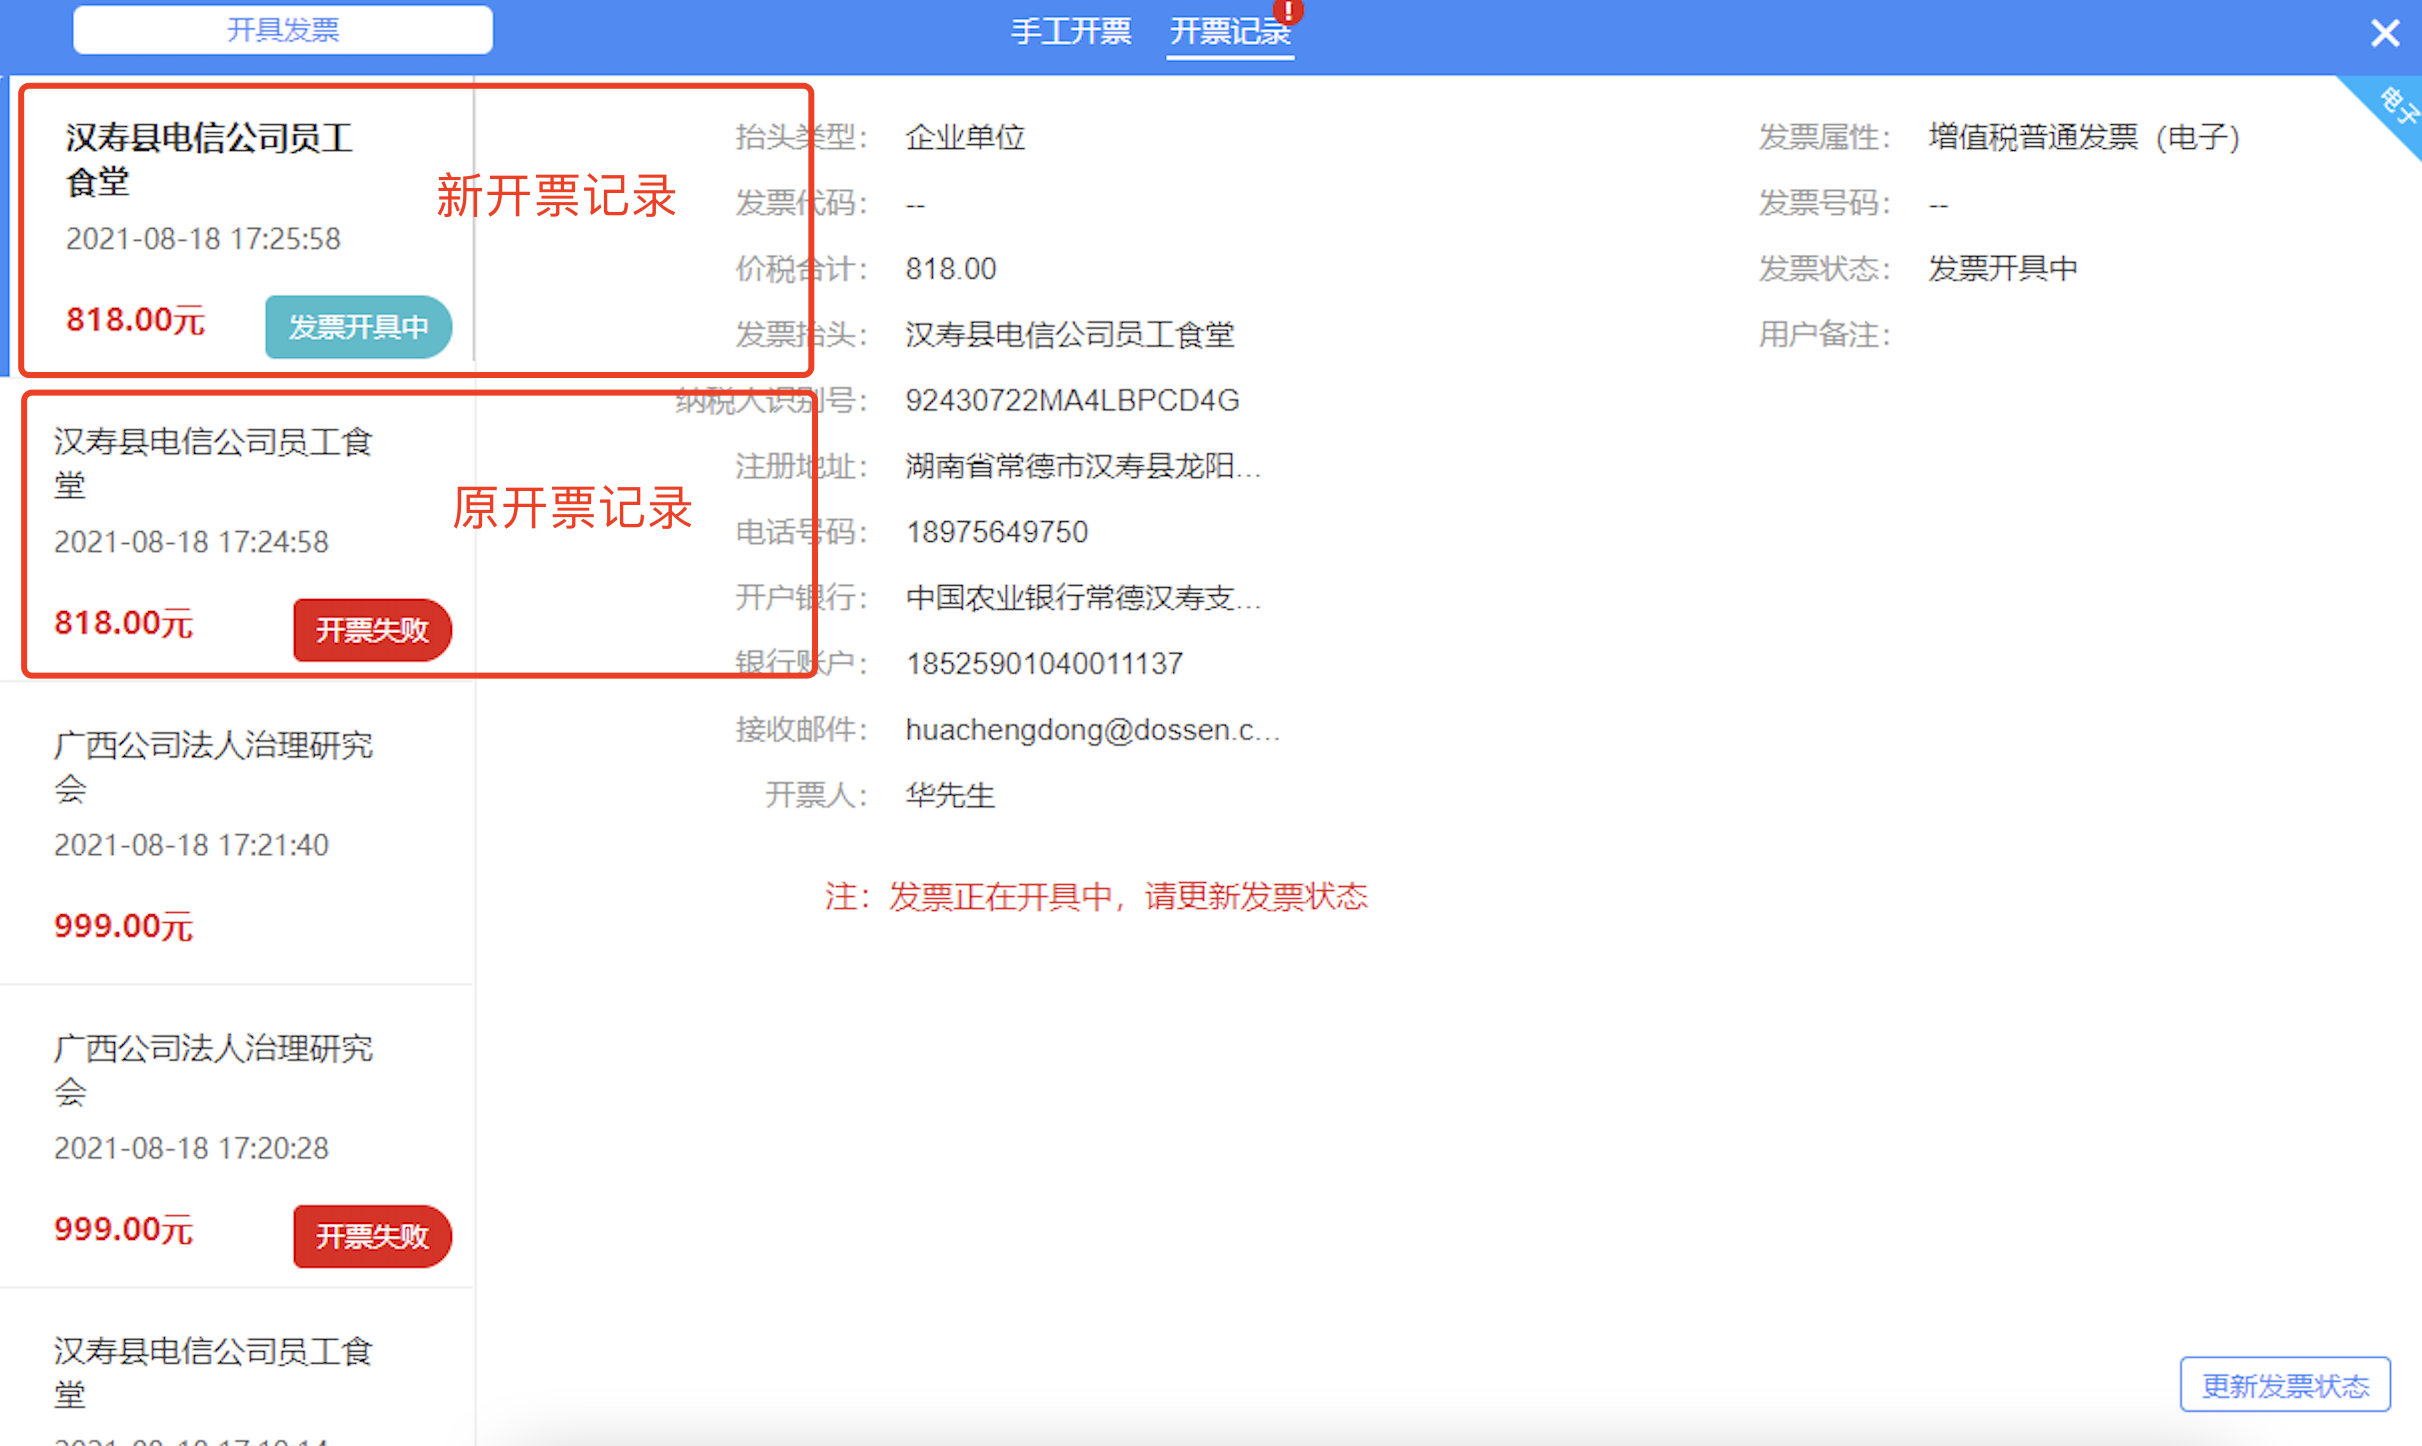The width and height of the screenshot is (2422, 1446).
Task: Switch to the 手工开票 tab
Action: coord(1070,32)
